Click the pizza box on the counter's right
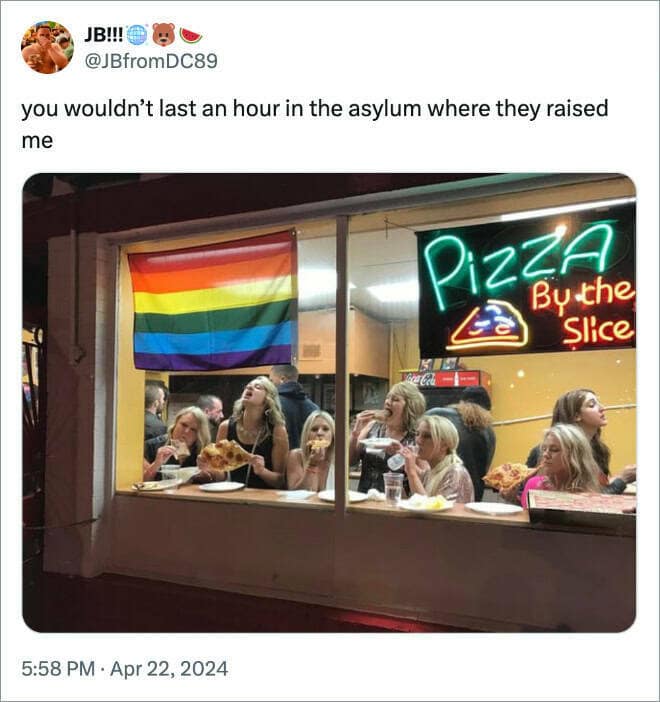Image resolution: width=660 pixels, height=702 pixels. [x=582, y=507]
